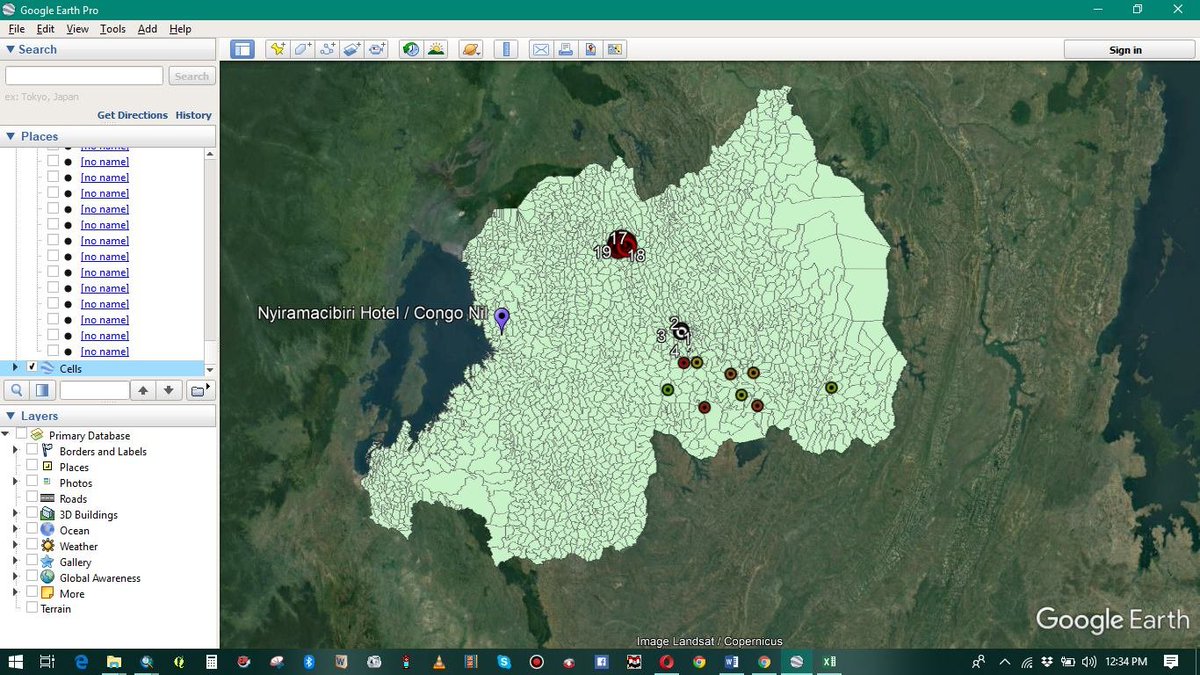
Task: Show the ruler measurement tool
Action: 506,49
